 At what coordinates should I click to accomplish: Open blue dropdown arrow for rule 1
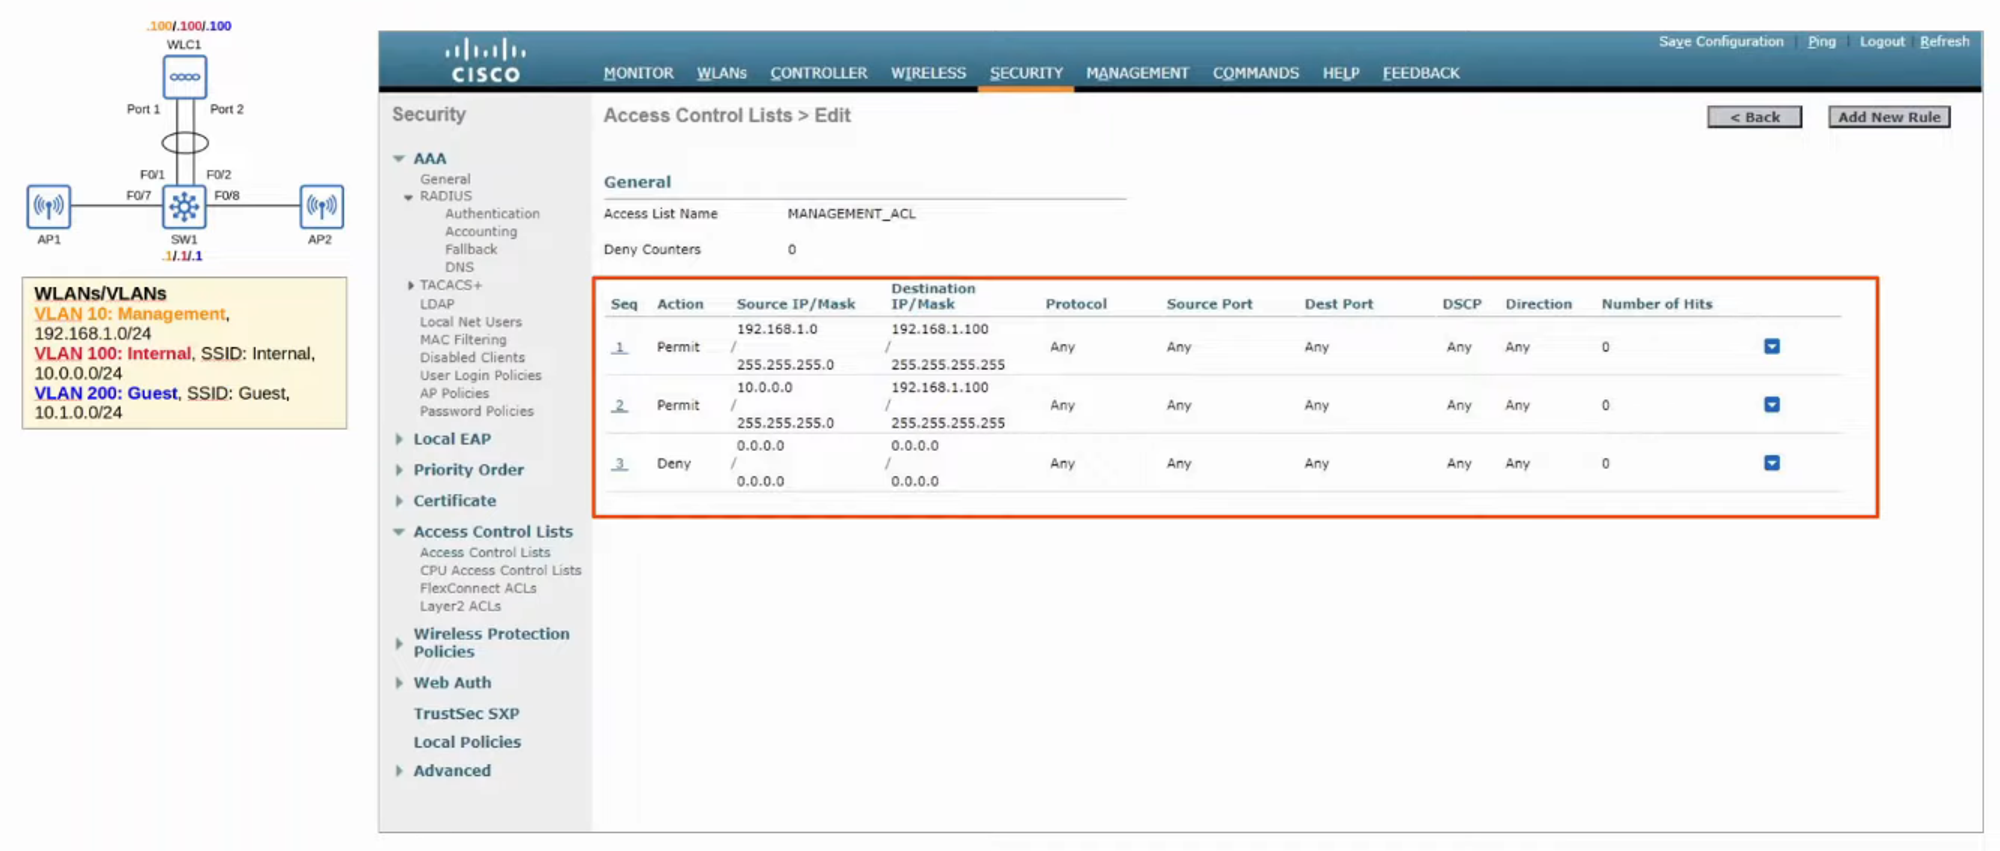point(1771,347)
